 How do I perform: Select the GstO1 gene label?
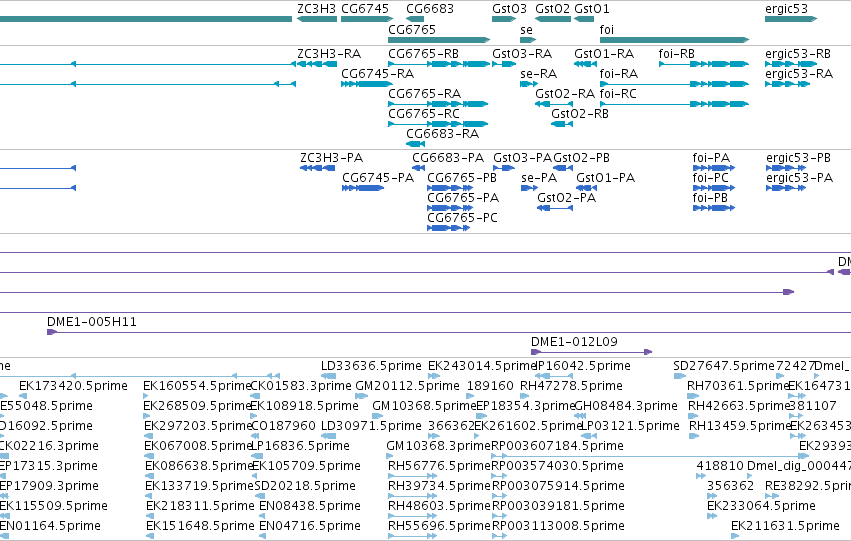(592, 9)
